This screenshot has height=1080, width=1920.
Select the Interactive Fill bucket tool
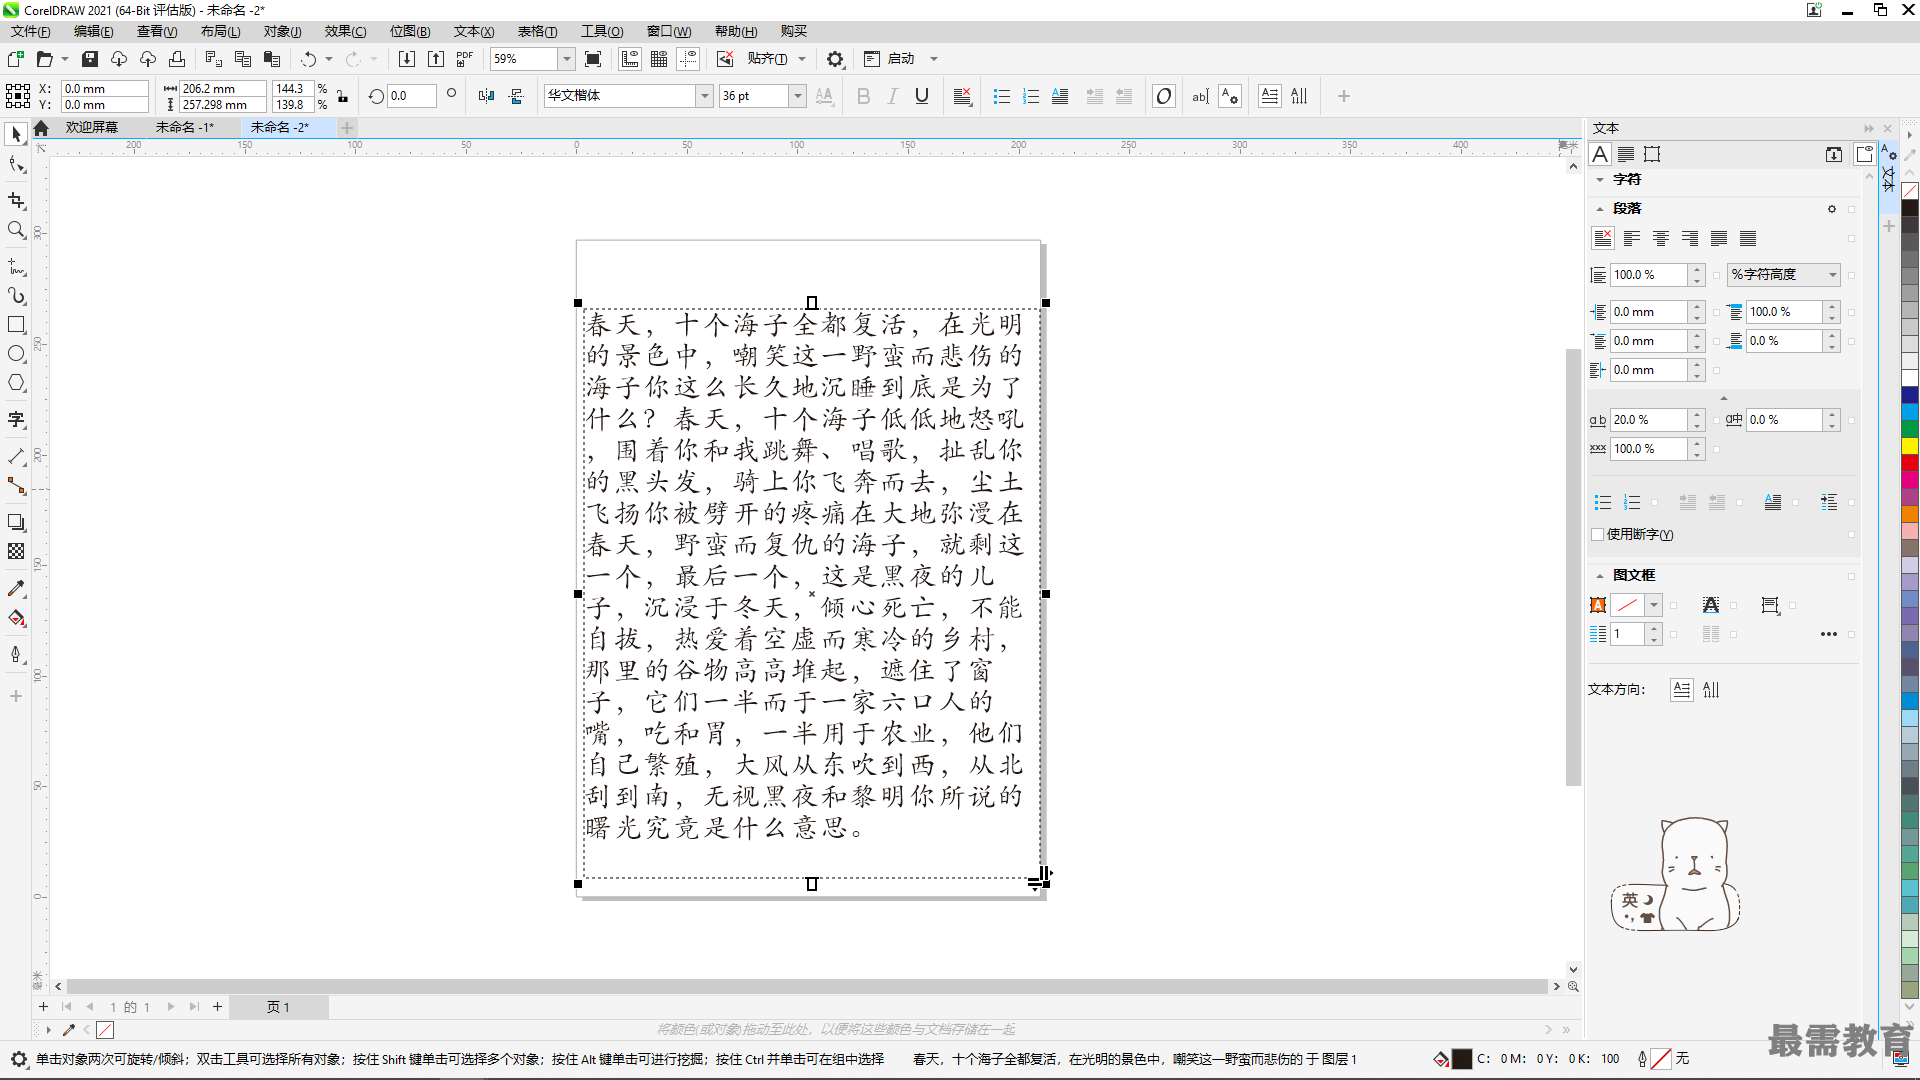click(16, 618)
